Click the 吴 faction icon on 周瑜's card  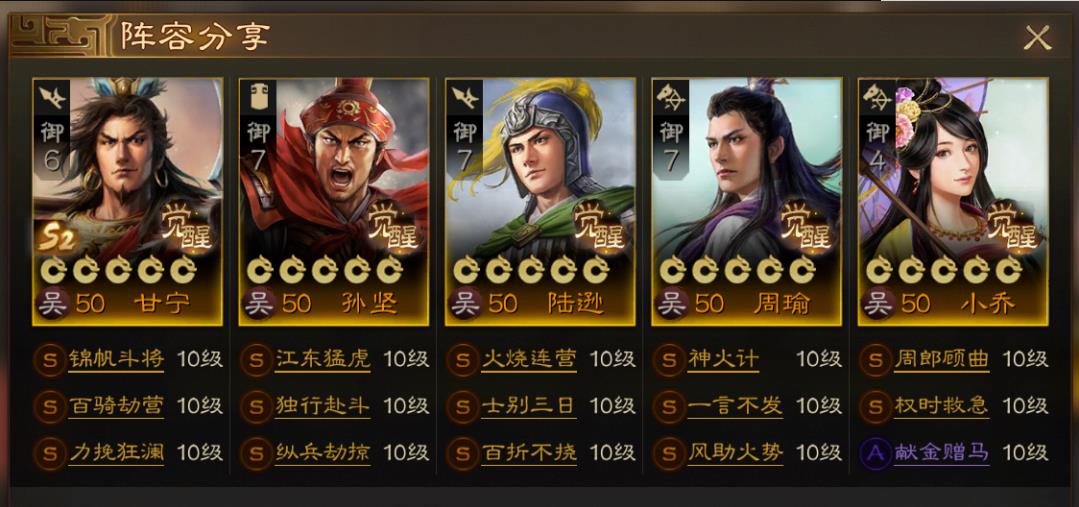pos(671,303)
